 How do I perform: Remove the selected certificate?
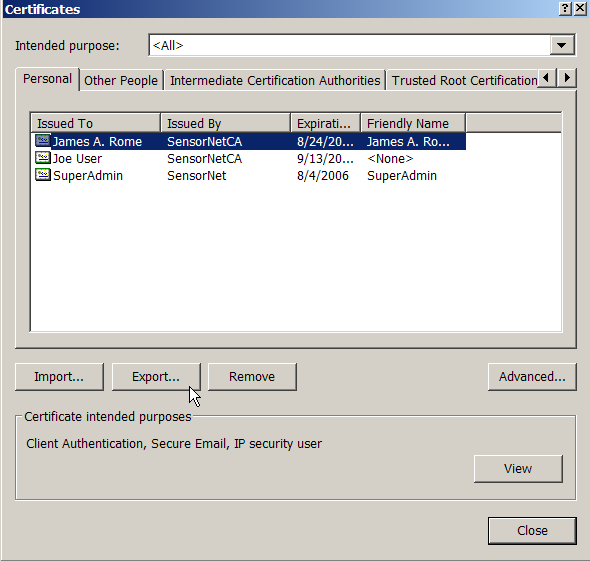252,377
